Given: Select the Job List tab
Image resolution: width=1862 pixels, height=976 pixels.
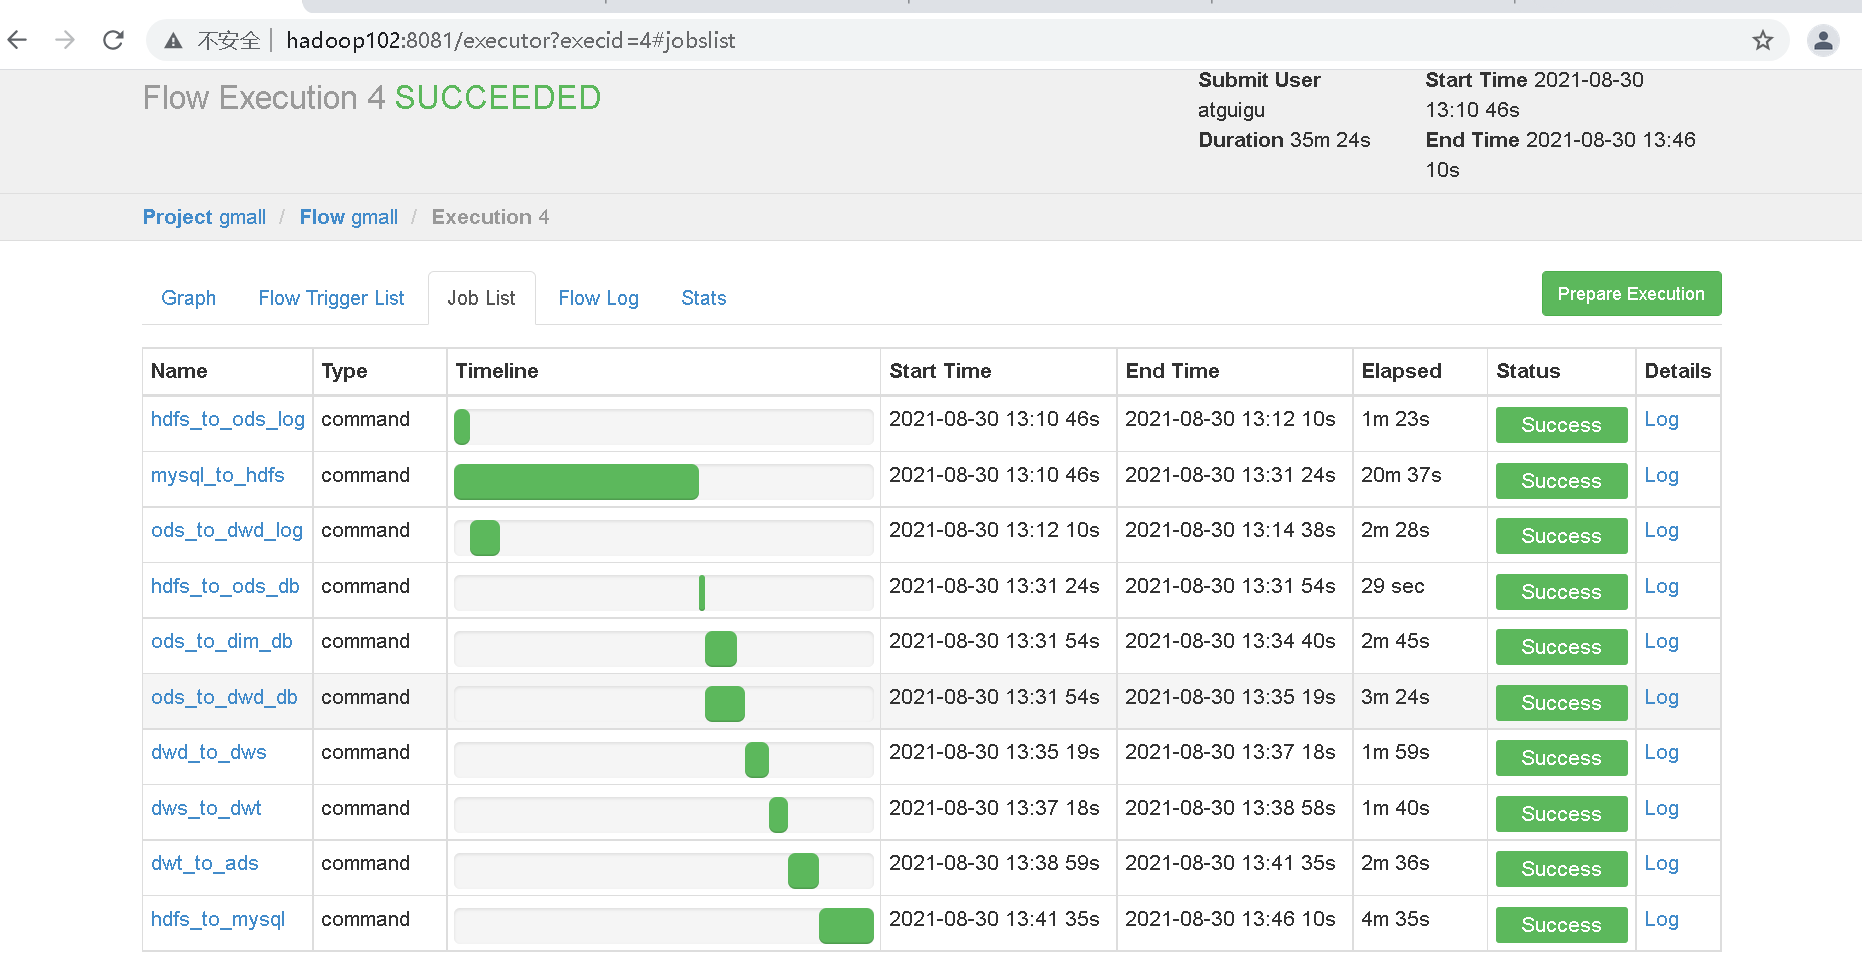Looking at the screenshot, I should pos(481,298).
